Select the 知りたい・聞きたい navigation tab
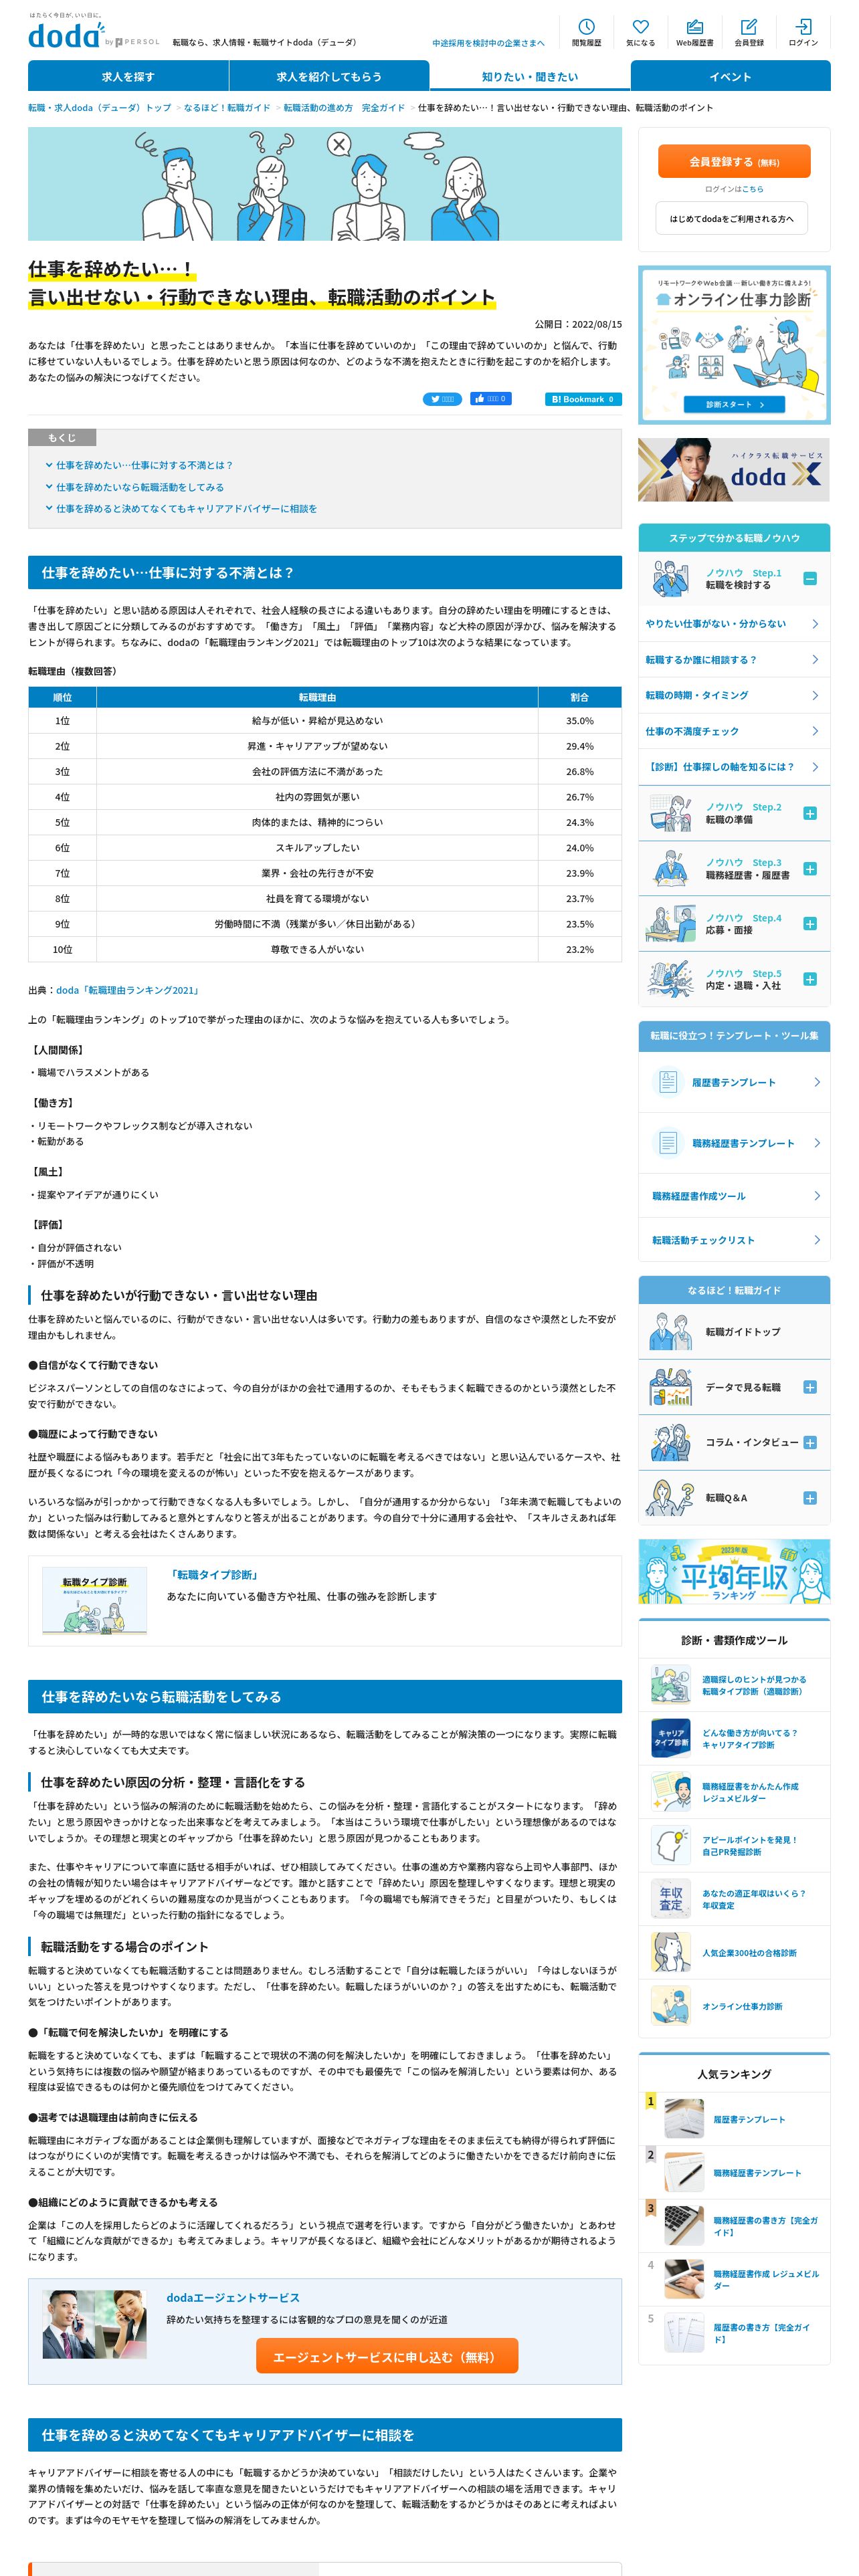 (x=530, y=76)
